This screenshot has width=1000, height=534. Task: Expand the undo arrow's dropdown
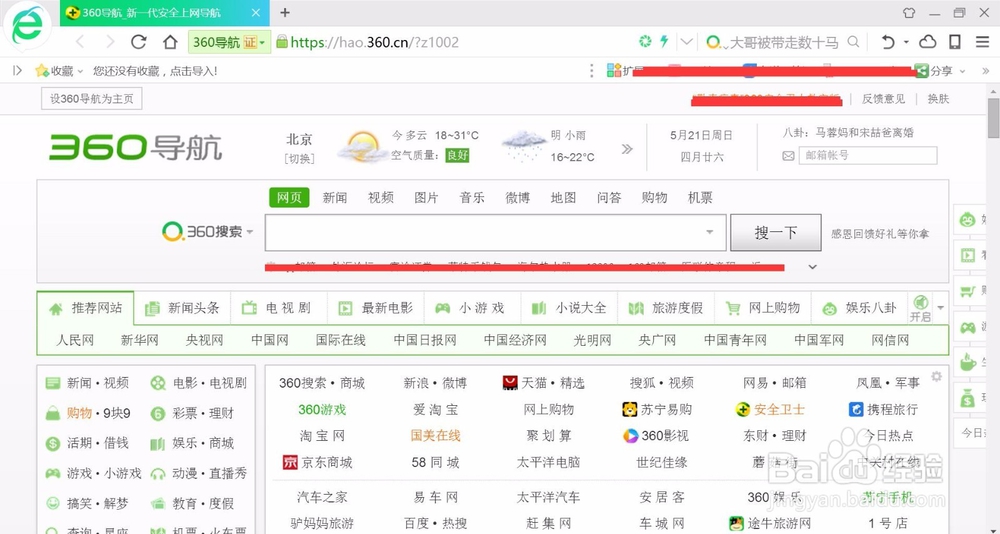[906, 43]
